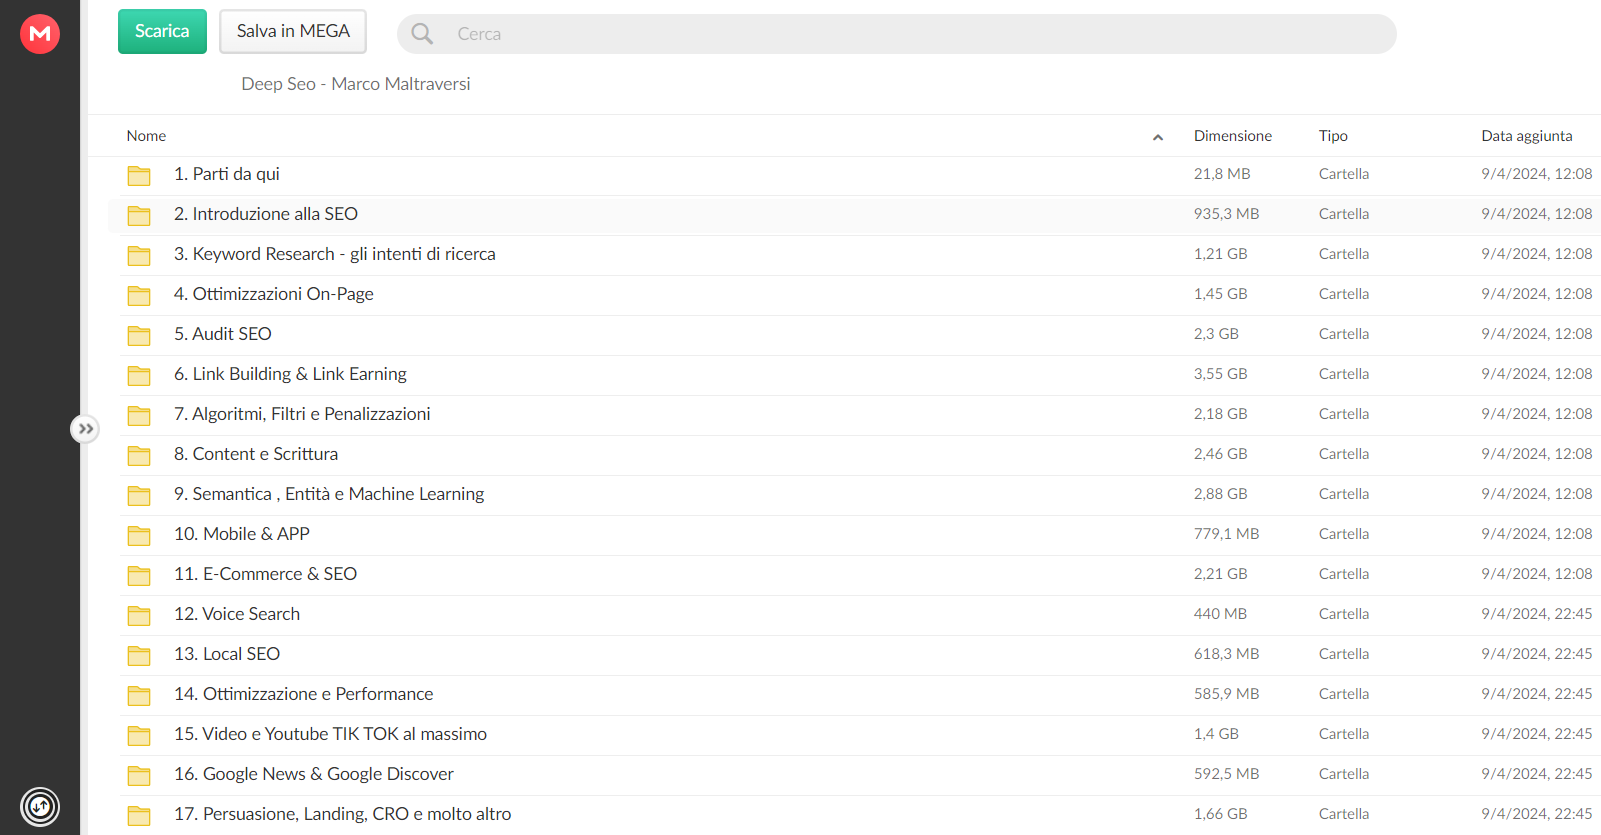Open '17. Persuasione, Landing, CRO e molto altro'
This screenshot has height=835, width=1601.
point(343,814)
